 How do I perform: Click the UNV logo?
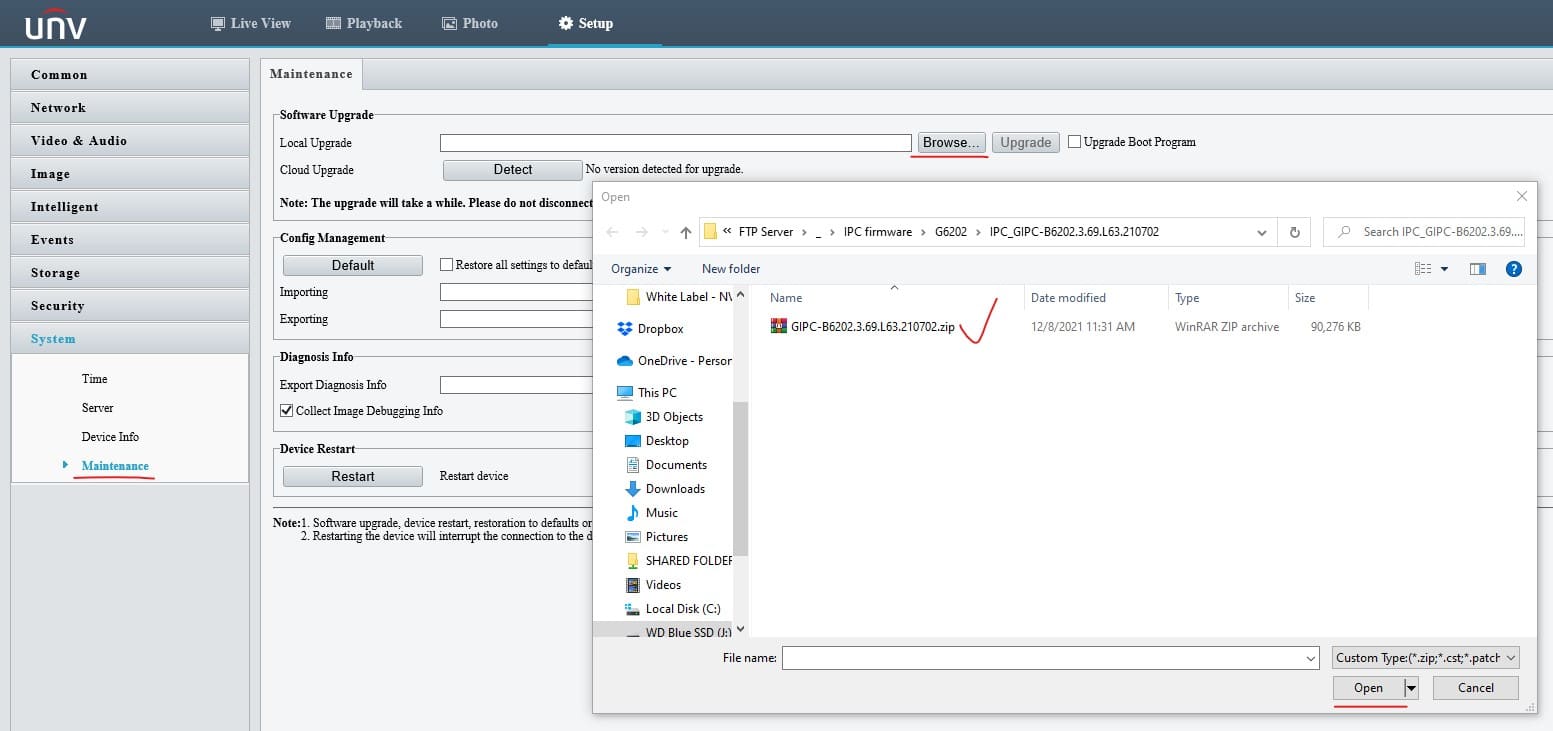(x=56, y=23)
